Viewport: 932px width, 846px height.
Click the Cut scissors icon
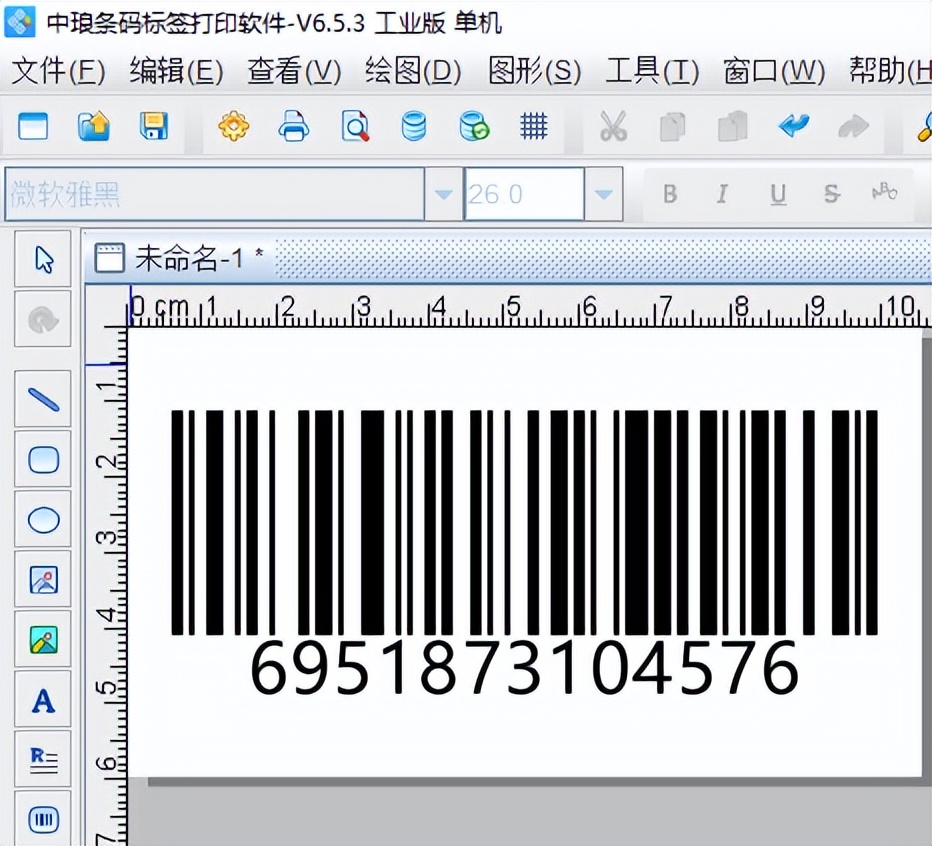613,126
